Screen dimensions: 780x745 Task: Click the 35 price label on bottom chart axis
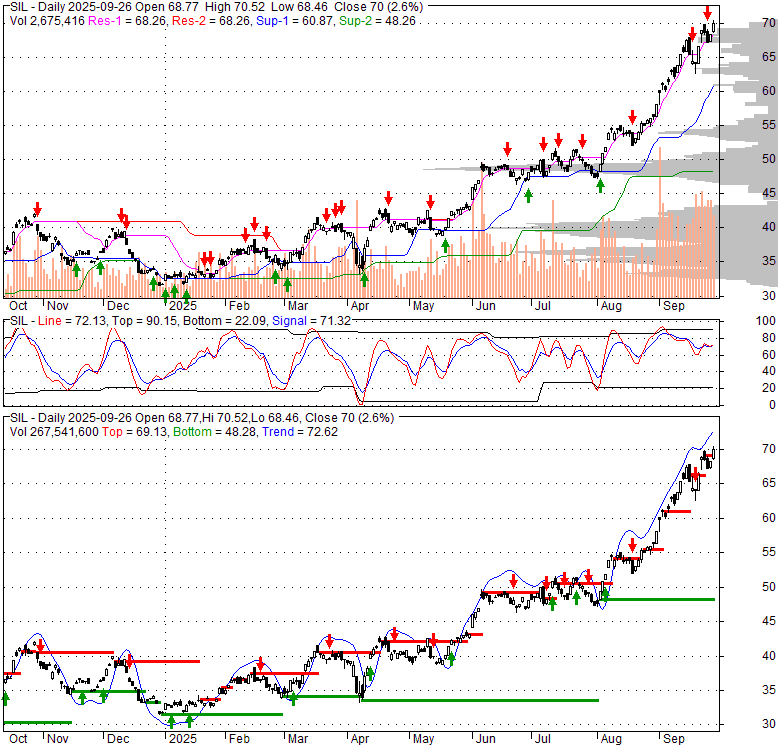coord(769,690)
